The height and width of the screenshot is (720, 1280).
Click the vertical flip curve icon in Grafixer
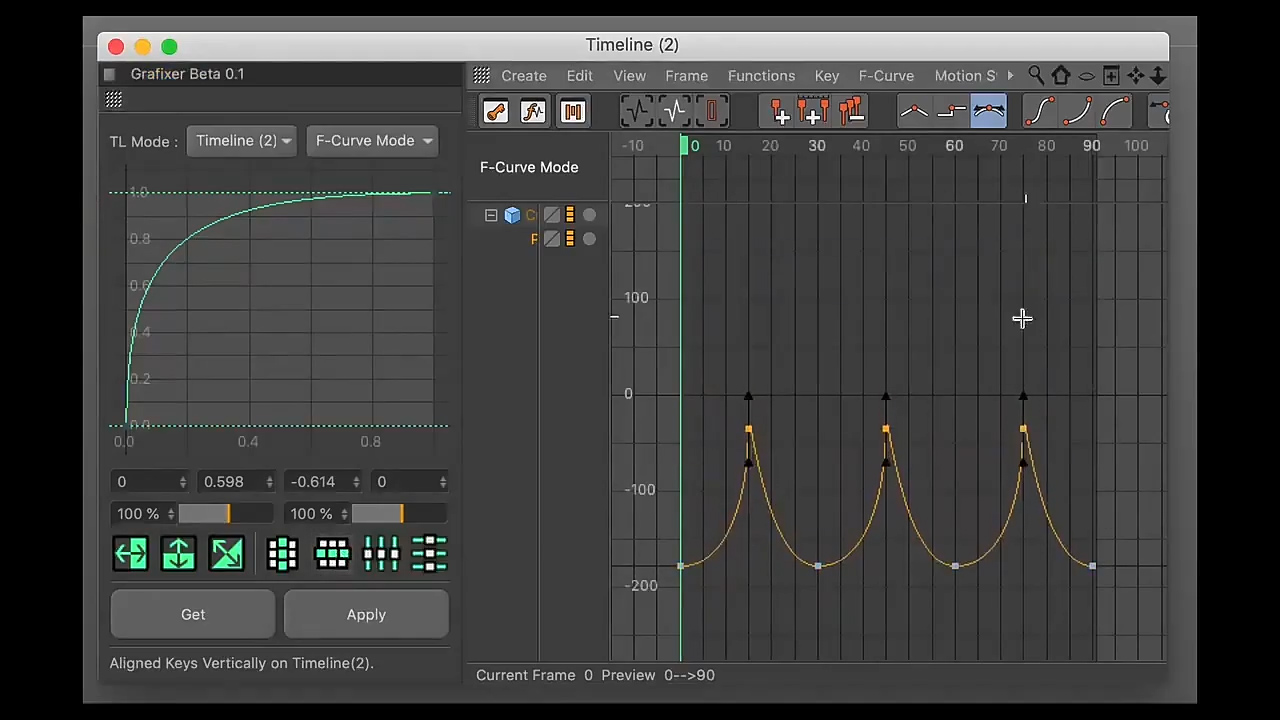(x=178, y=553)
